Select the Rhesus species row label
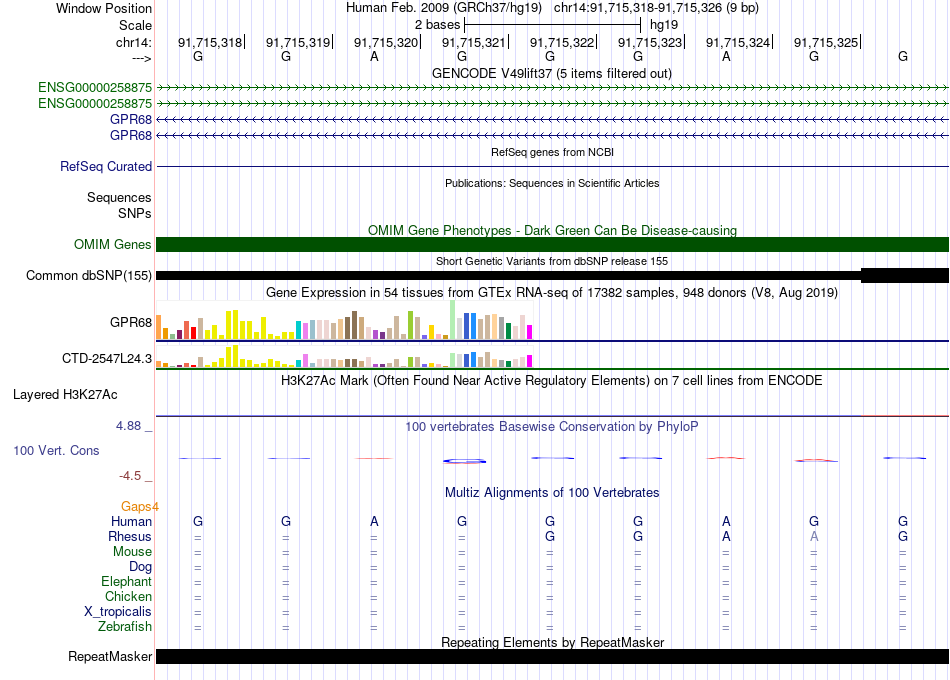This screenshot has height=680, width=950. [130, 536]
